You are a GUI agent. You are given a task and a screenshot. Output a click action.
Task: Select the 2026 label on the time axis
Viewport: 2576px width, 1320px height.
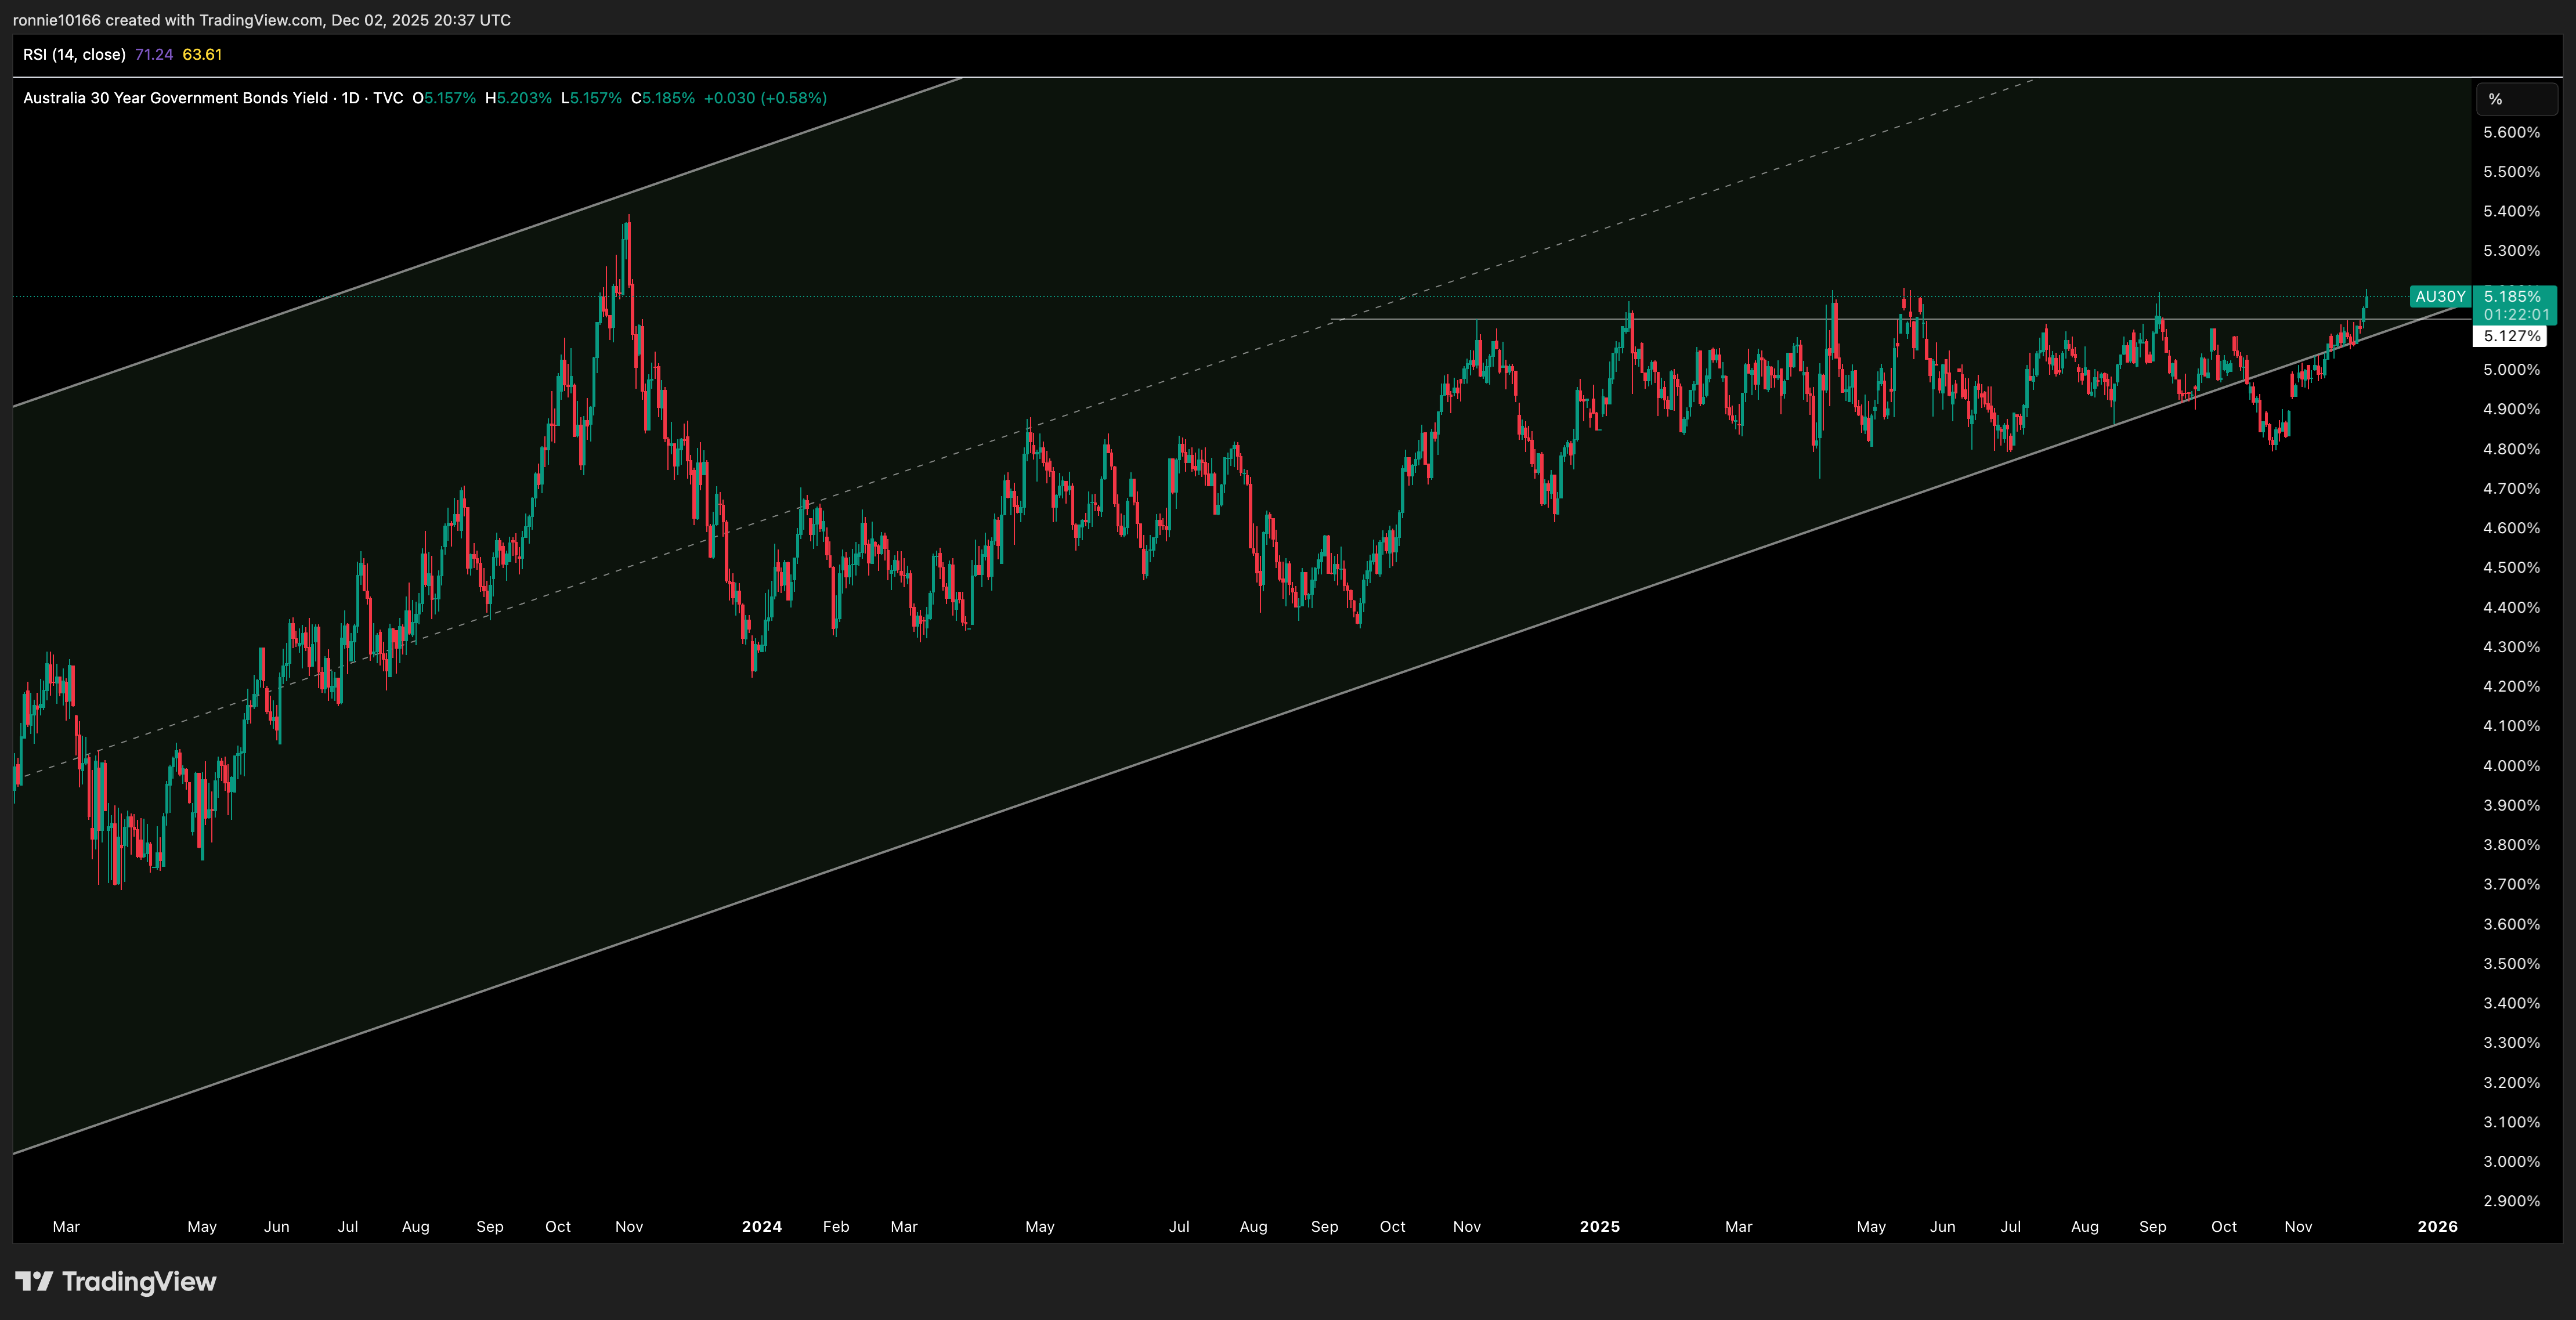[2437, 1227]
